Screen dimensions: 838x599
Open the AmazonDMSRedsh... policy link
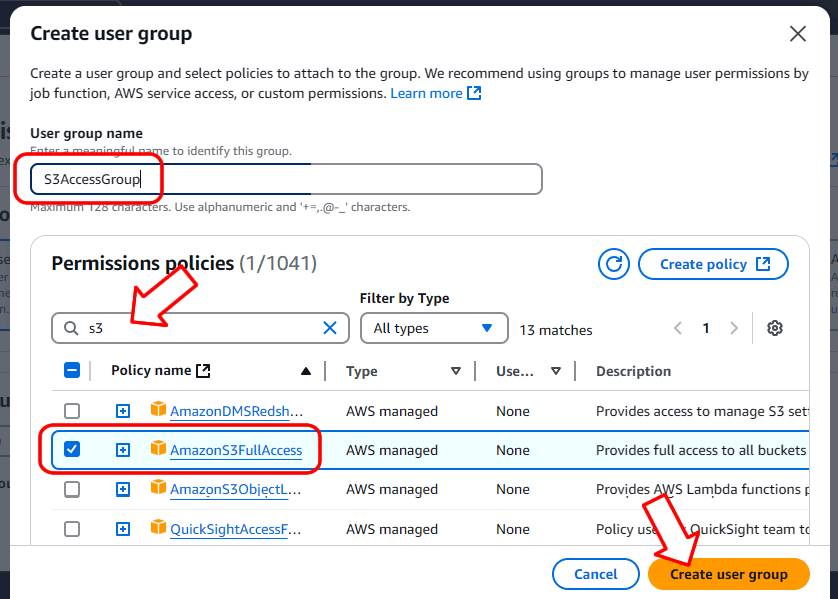[x=236, y=411]
